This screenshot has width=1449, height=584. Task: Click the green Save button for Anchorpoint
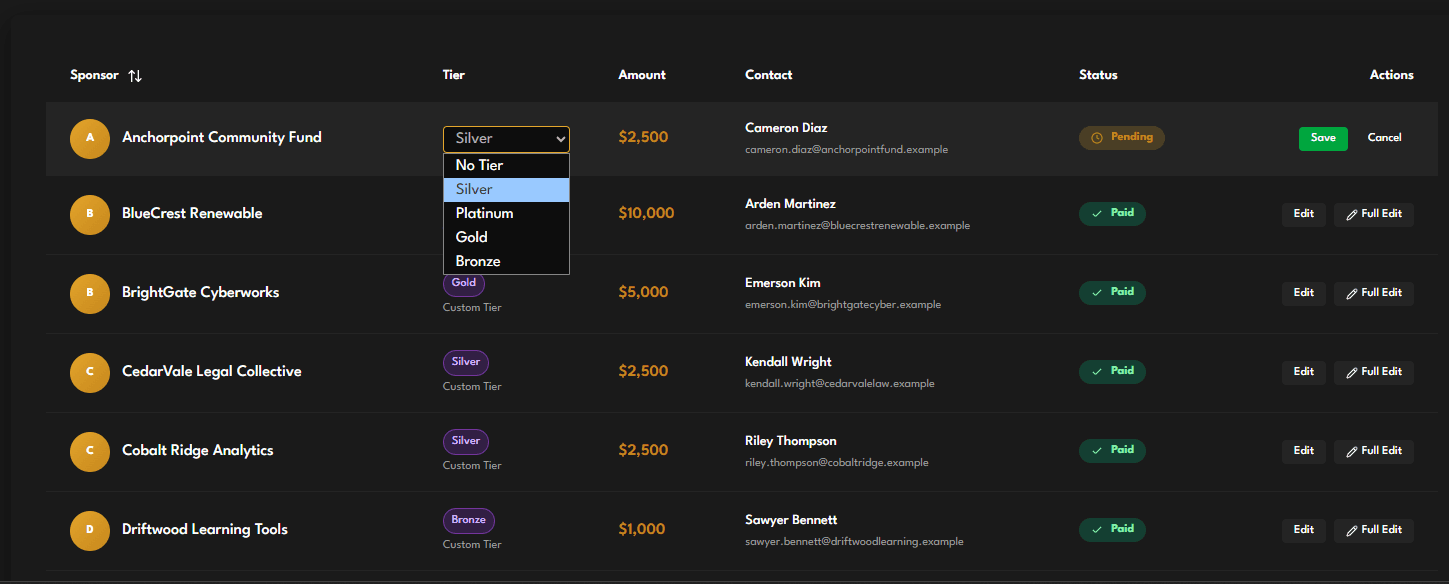point(1323,138)
